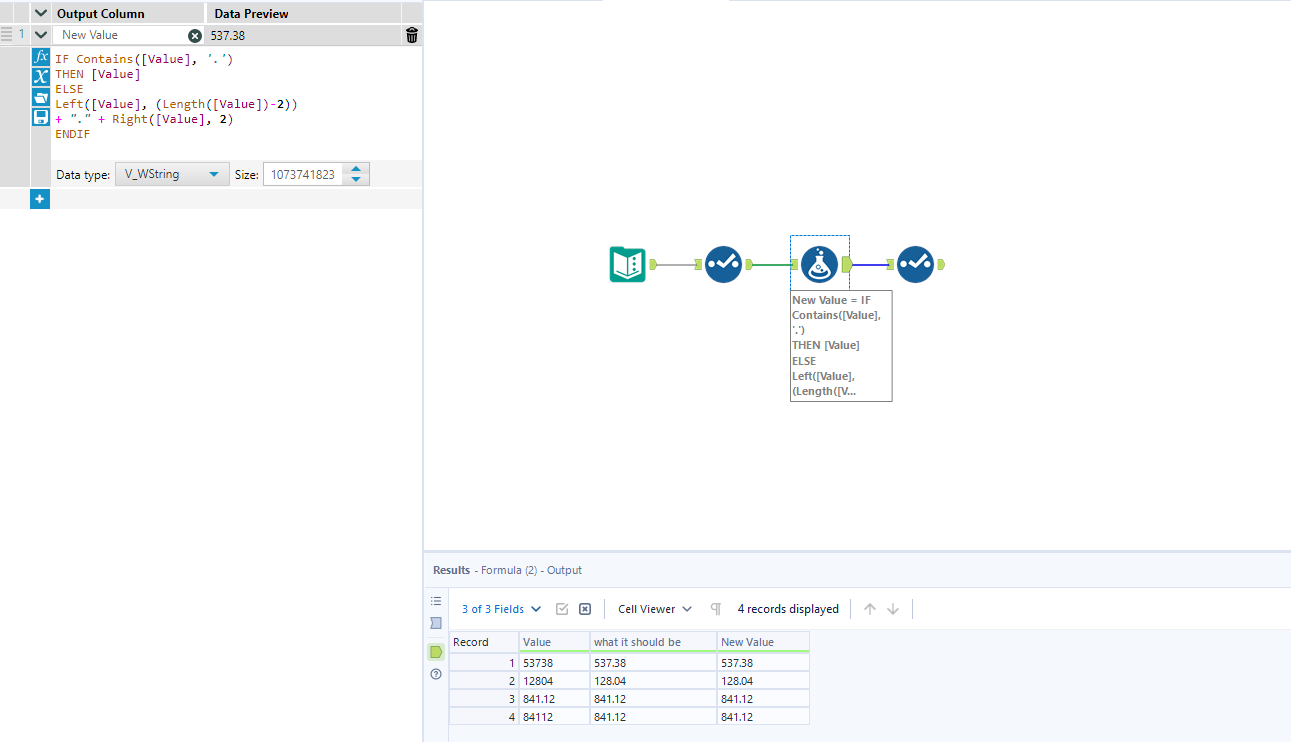Open the insert function (fx) menu
Image resolution: width=1291 pixels, height=742 pixels.
[x=40, y=57]
